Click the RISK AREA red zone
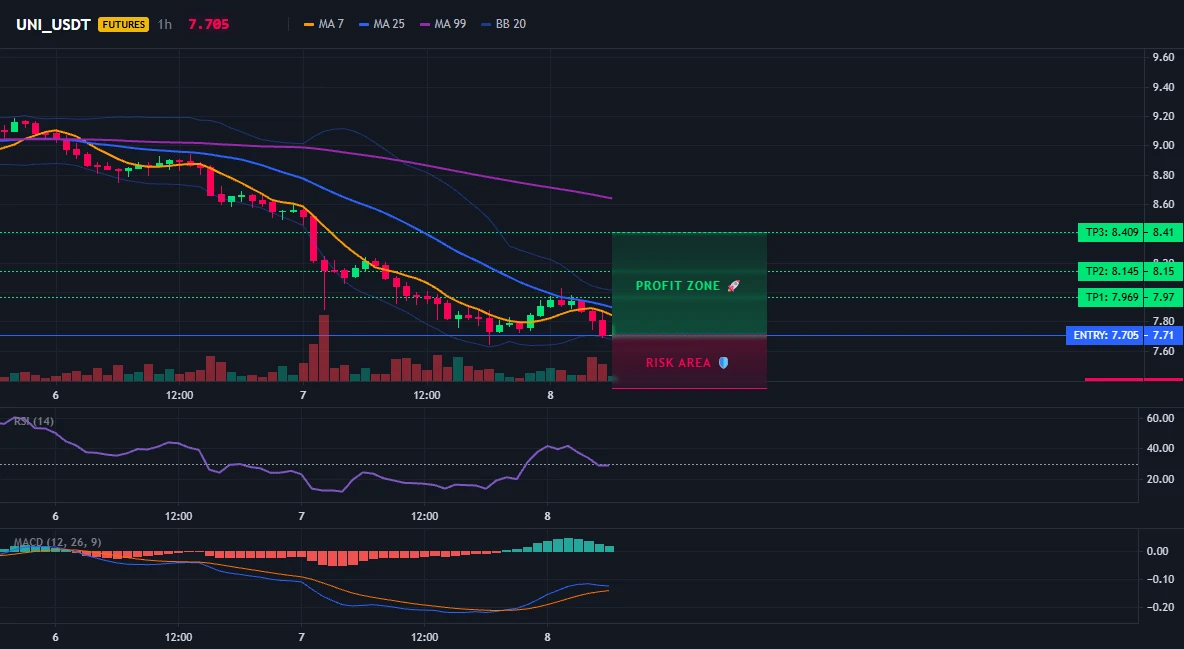This screenshot has height=649, width=1184. pos(689,363)
